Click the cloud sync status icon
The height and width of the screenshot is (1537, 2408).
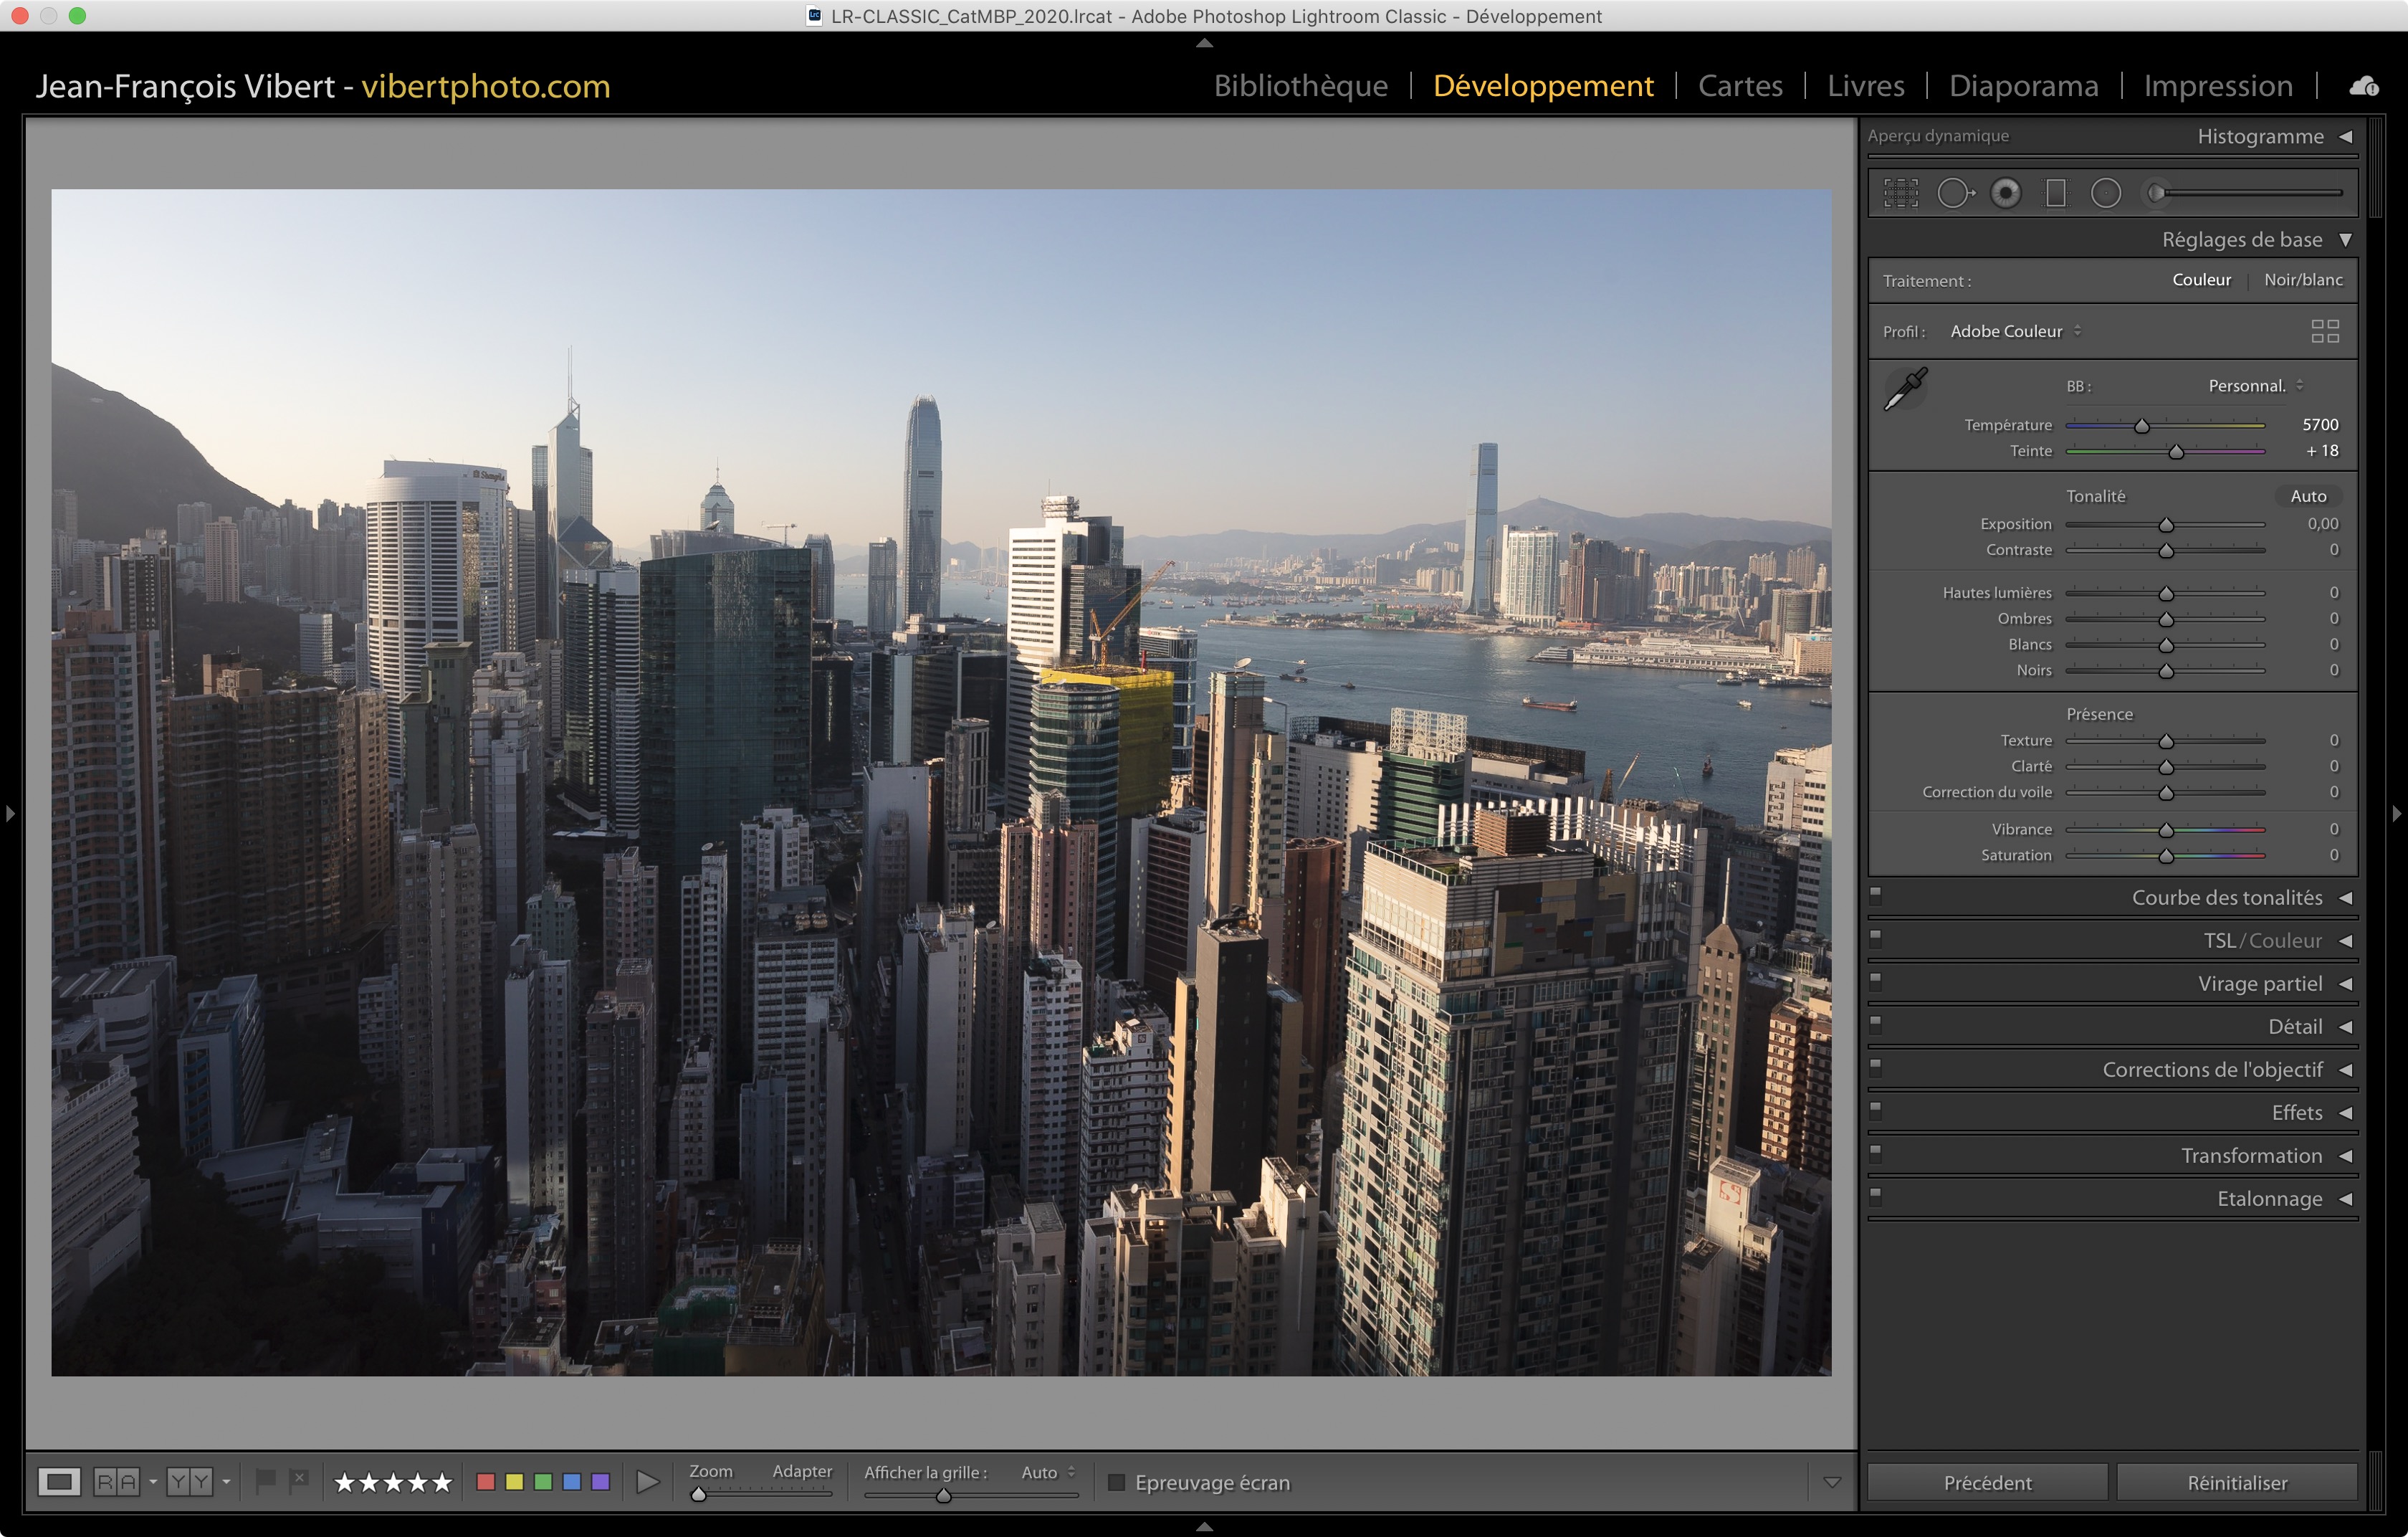(2364, 87)
